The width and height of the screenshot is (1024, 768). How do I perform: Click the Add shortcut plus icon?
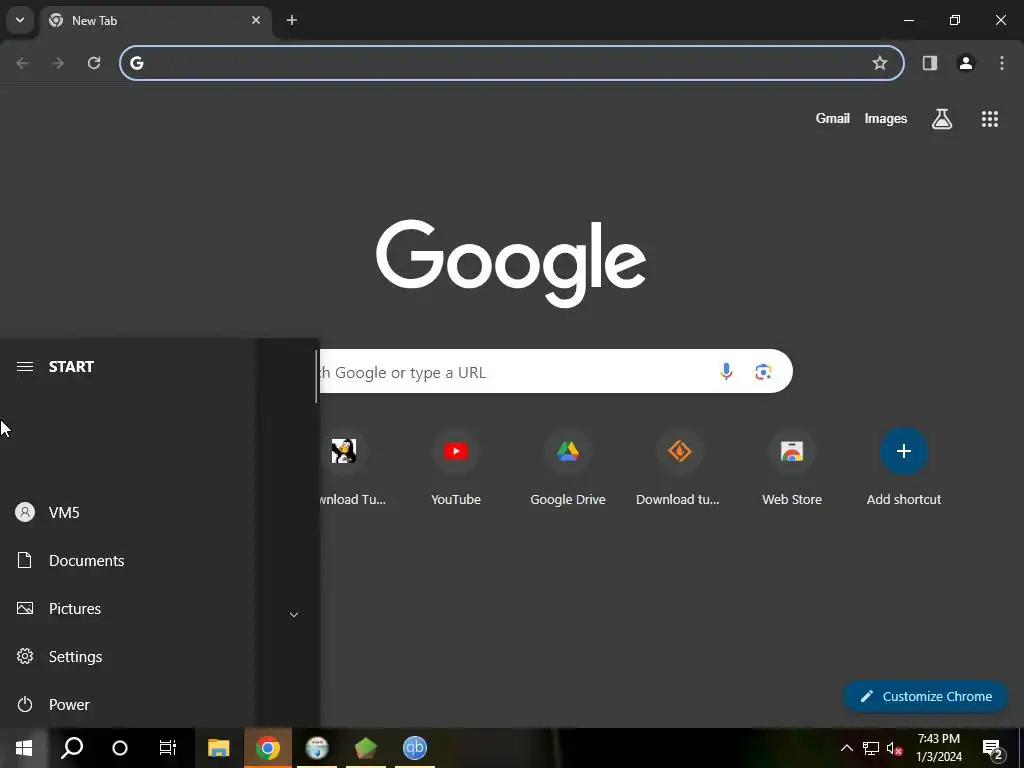click(x=904, y=451)
